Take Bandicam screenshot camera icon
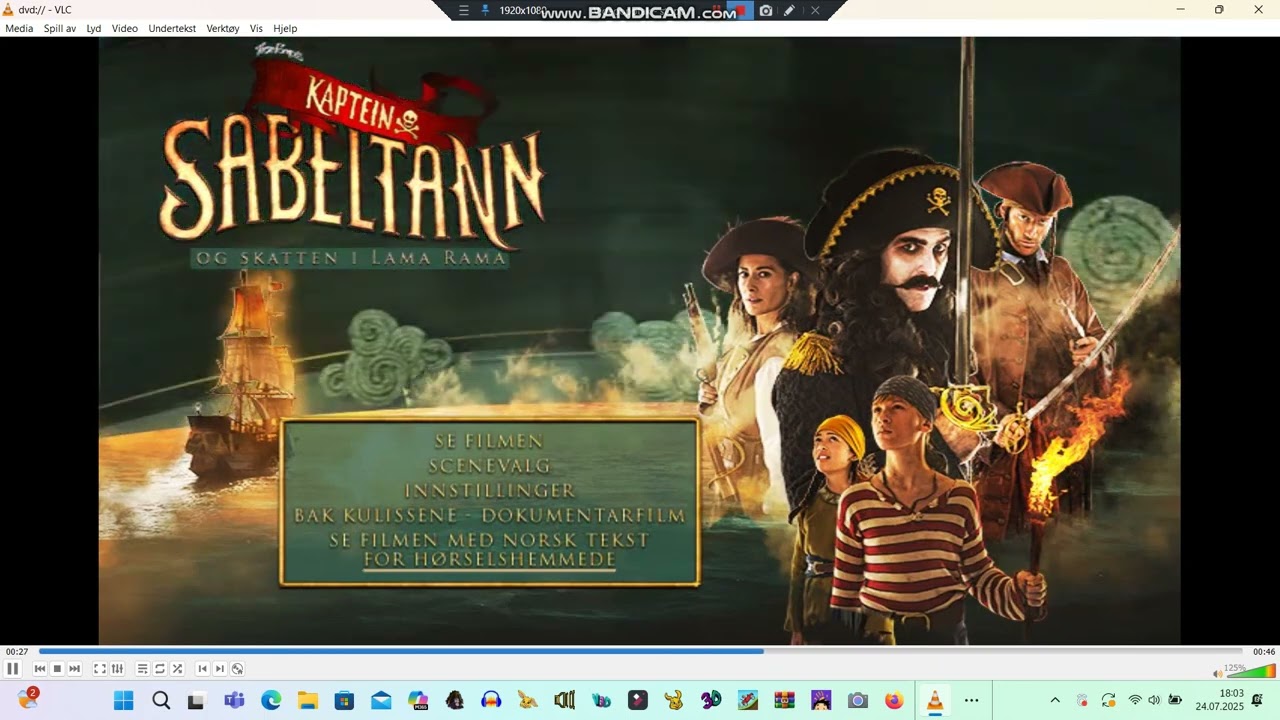This screenshot has width=1280, height=720. (x=766, y=10)
